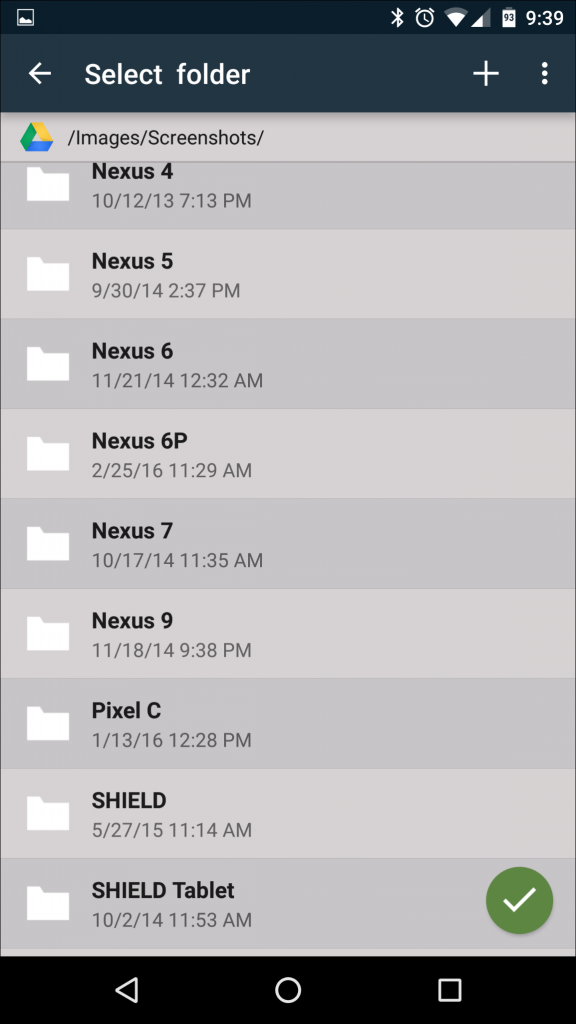Tap the folder icon next to SHIELD Tablet
The height and width of the screenshot is (1024, 576).
pos(47,903)
